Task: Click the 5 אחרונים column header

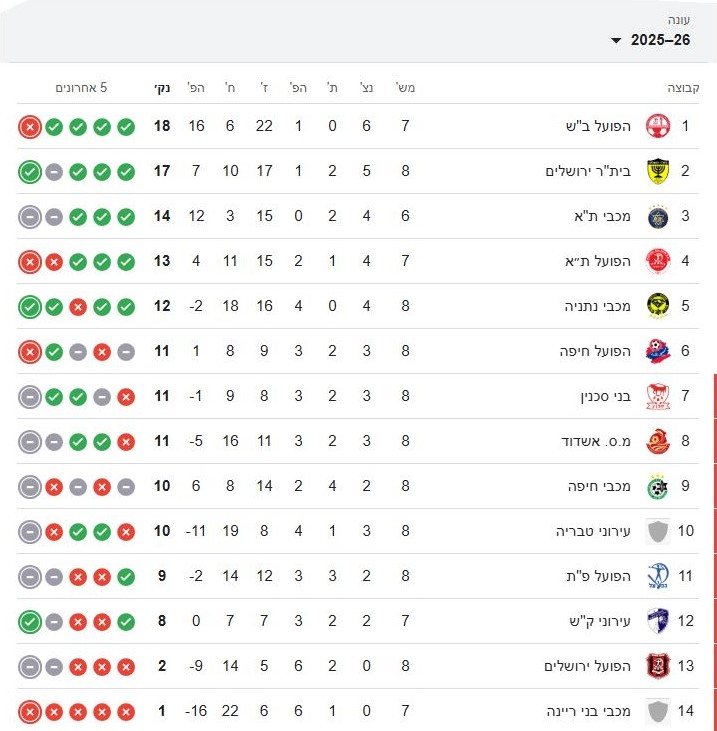Action: 81,88
